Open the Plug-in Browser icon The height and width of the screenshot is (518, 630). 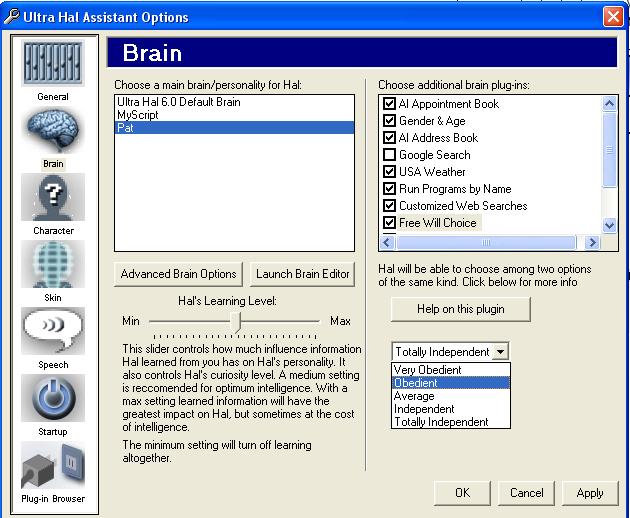click(x=53, y=465)
